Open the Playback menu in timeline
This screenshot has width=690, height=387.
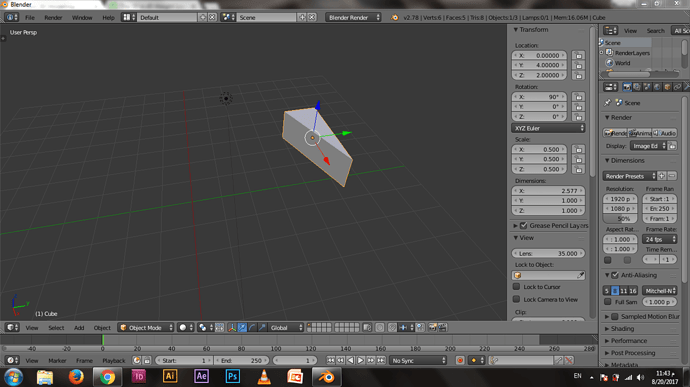pos(114,361)
